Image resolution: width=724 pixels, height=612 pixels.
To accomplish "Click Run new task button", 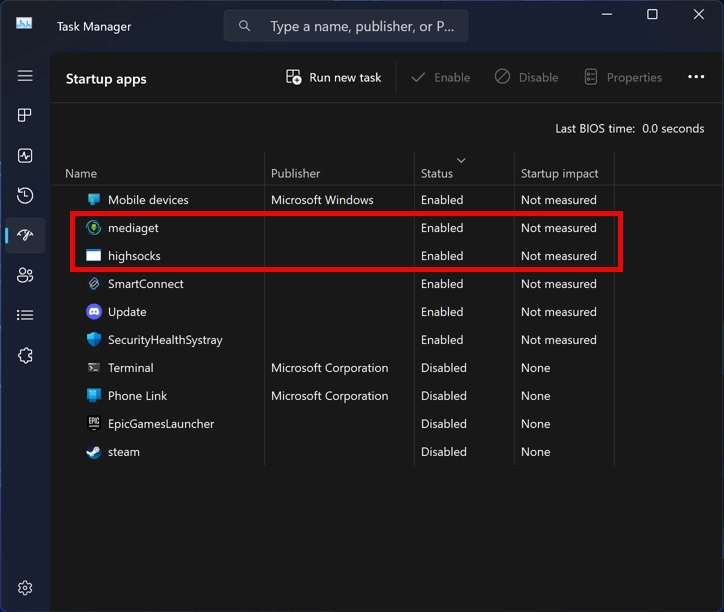I will pyautogui.click(x=333, y=77).
